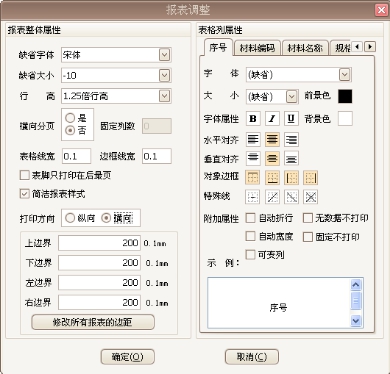Select 是 for 横向分页
The width and height of the screenshot is (390, 374).
tap(70, 118)
